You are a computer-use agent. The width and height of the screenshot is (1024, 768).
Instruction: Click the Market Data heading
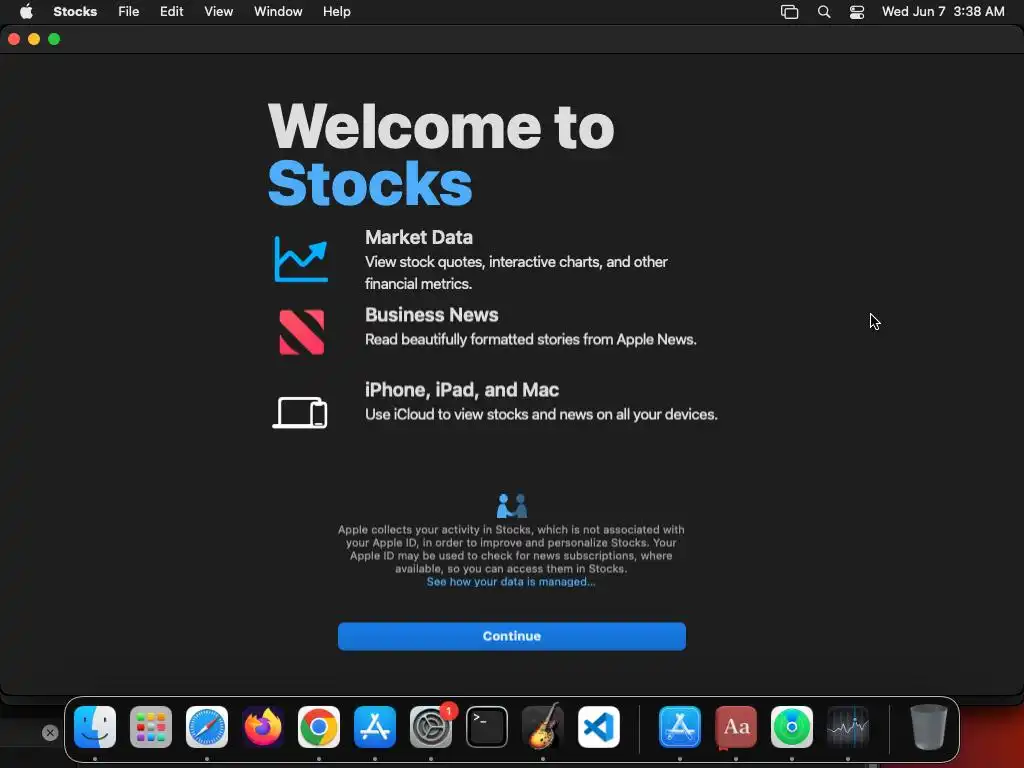point(419,237)
